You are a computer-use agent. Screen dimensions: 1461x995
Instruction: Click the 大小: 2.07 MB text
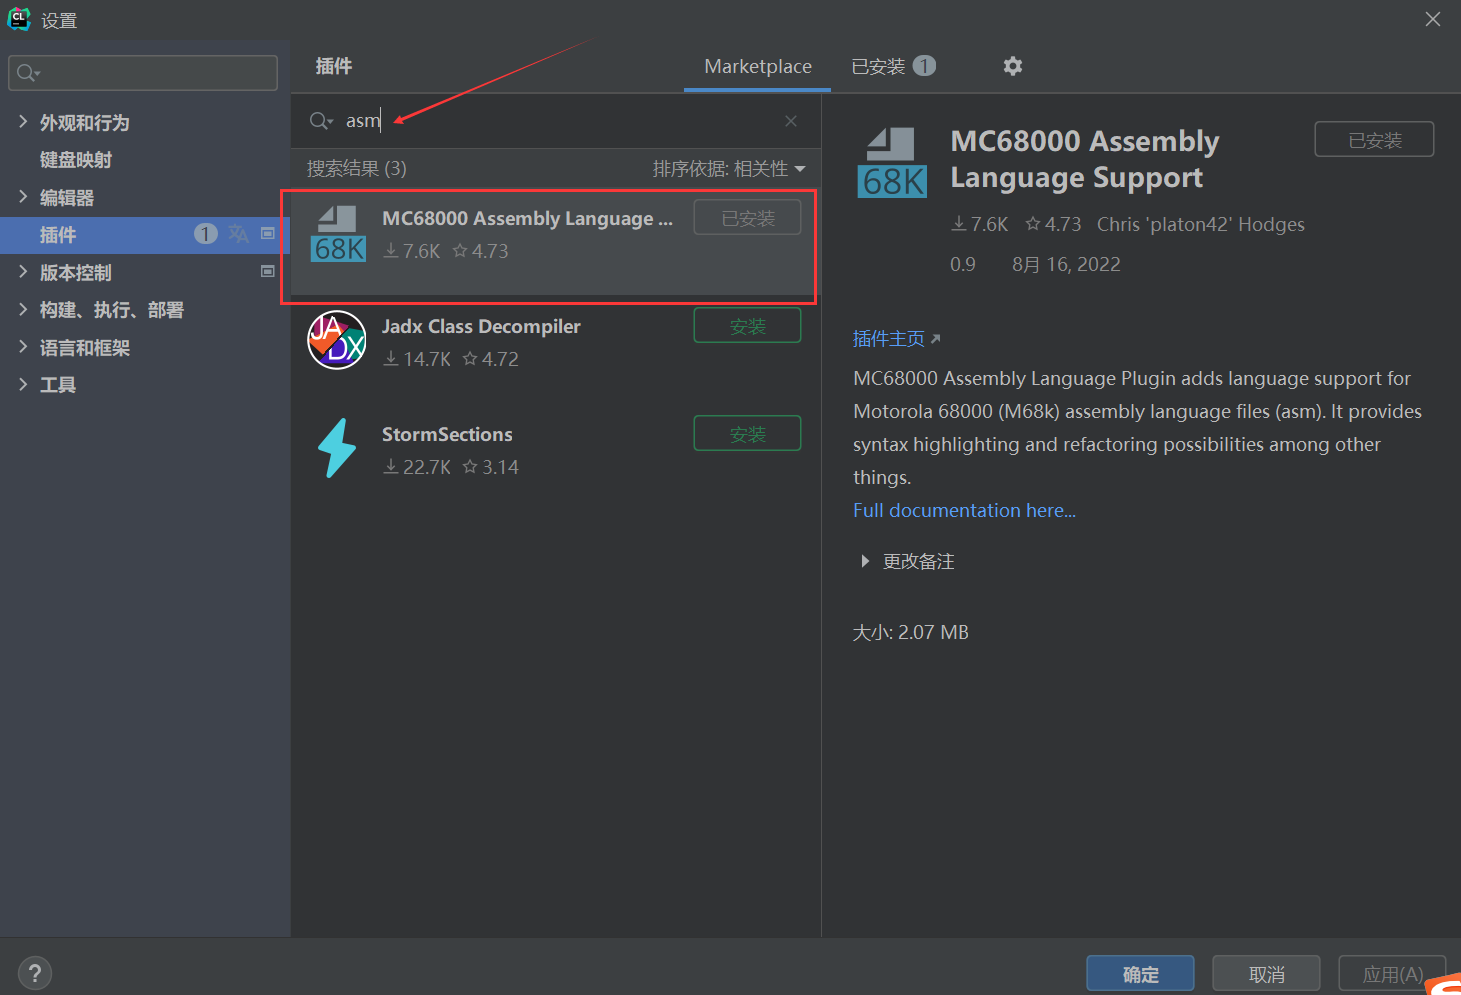tap(910, 632)
